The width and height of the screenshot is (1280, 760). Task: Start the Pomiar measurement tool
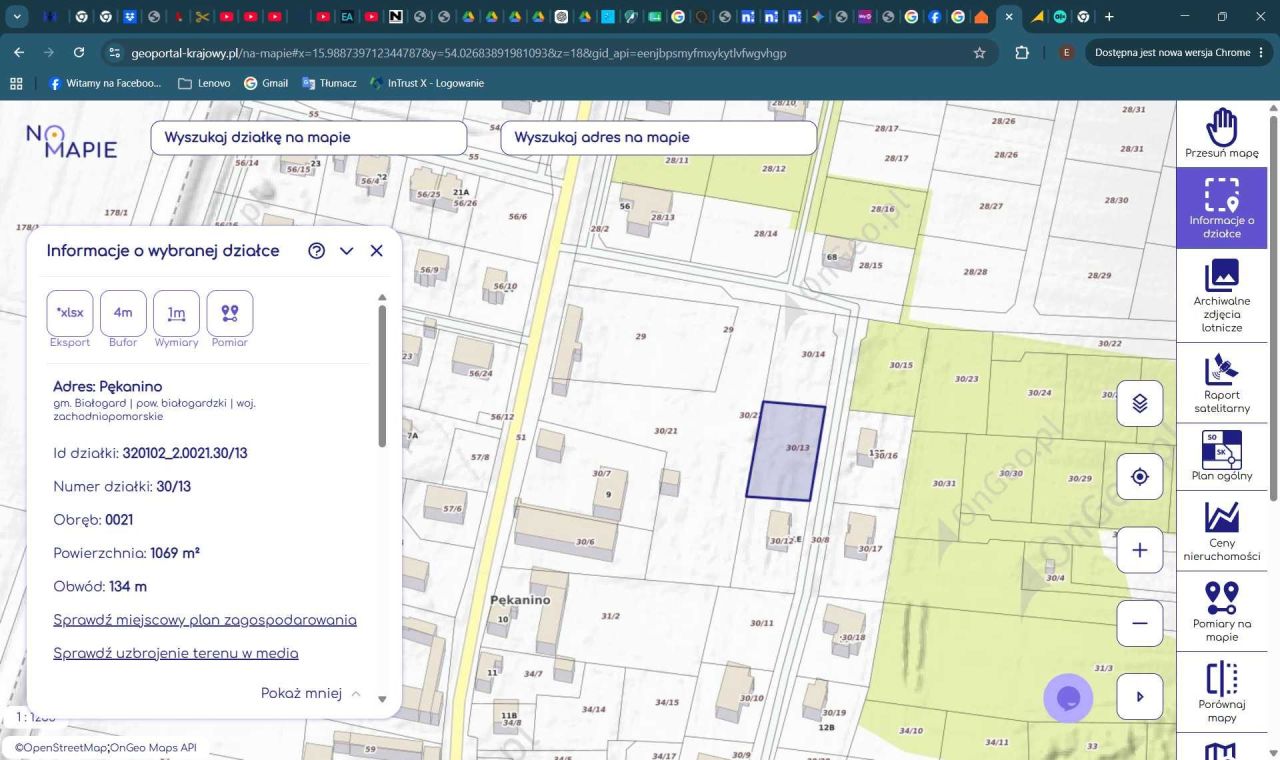click(229, 313)
